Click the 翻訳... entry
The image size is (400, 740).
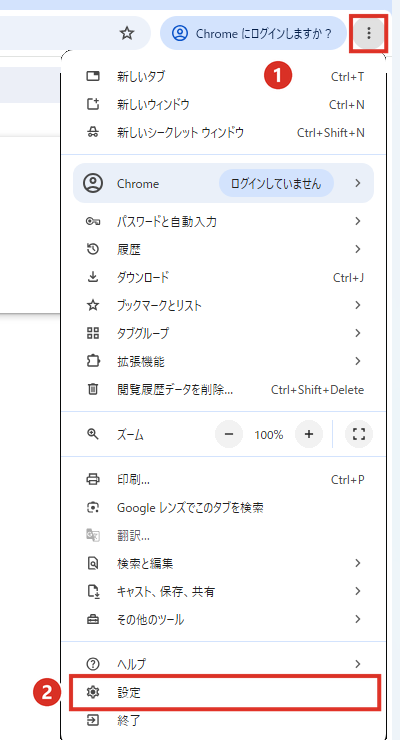pos(224,536)
